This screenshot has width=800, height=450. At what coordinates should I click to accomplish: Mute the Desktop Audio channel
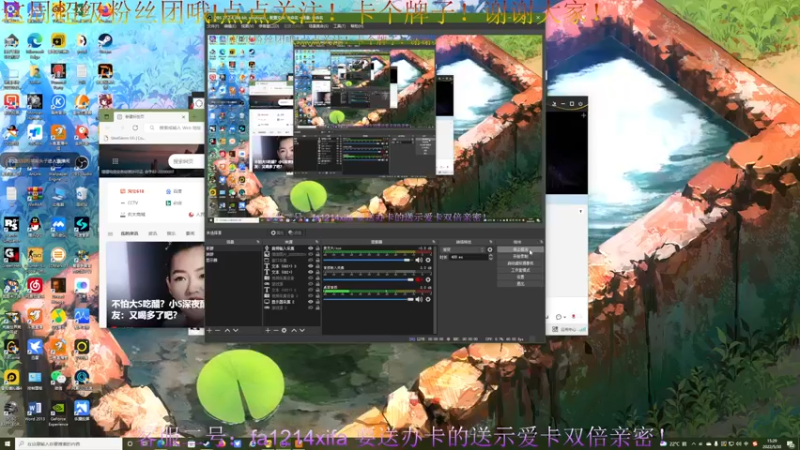coord(419,299)
